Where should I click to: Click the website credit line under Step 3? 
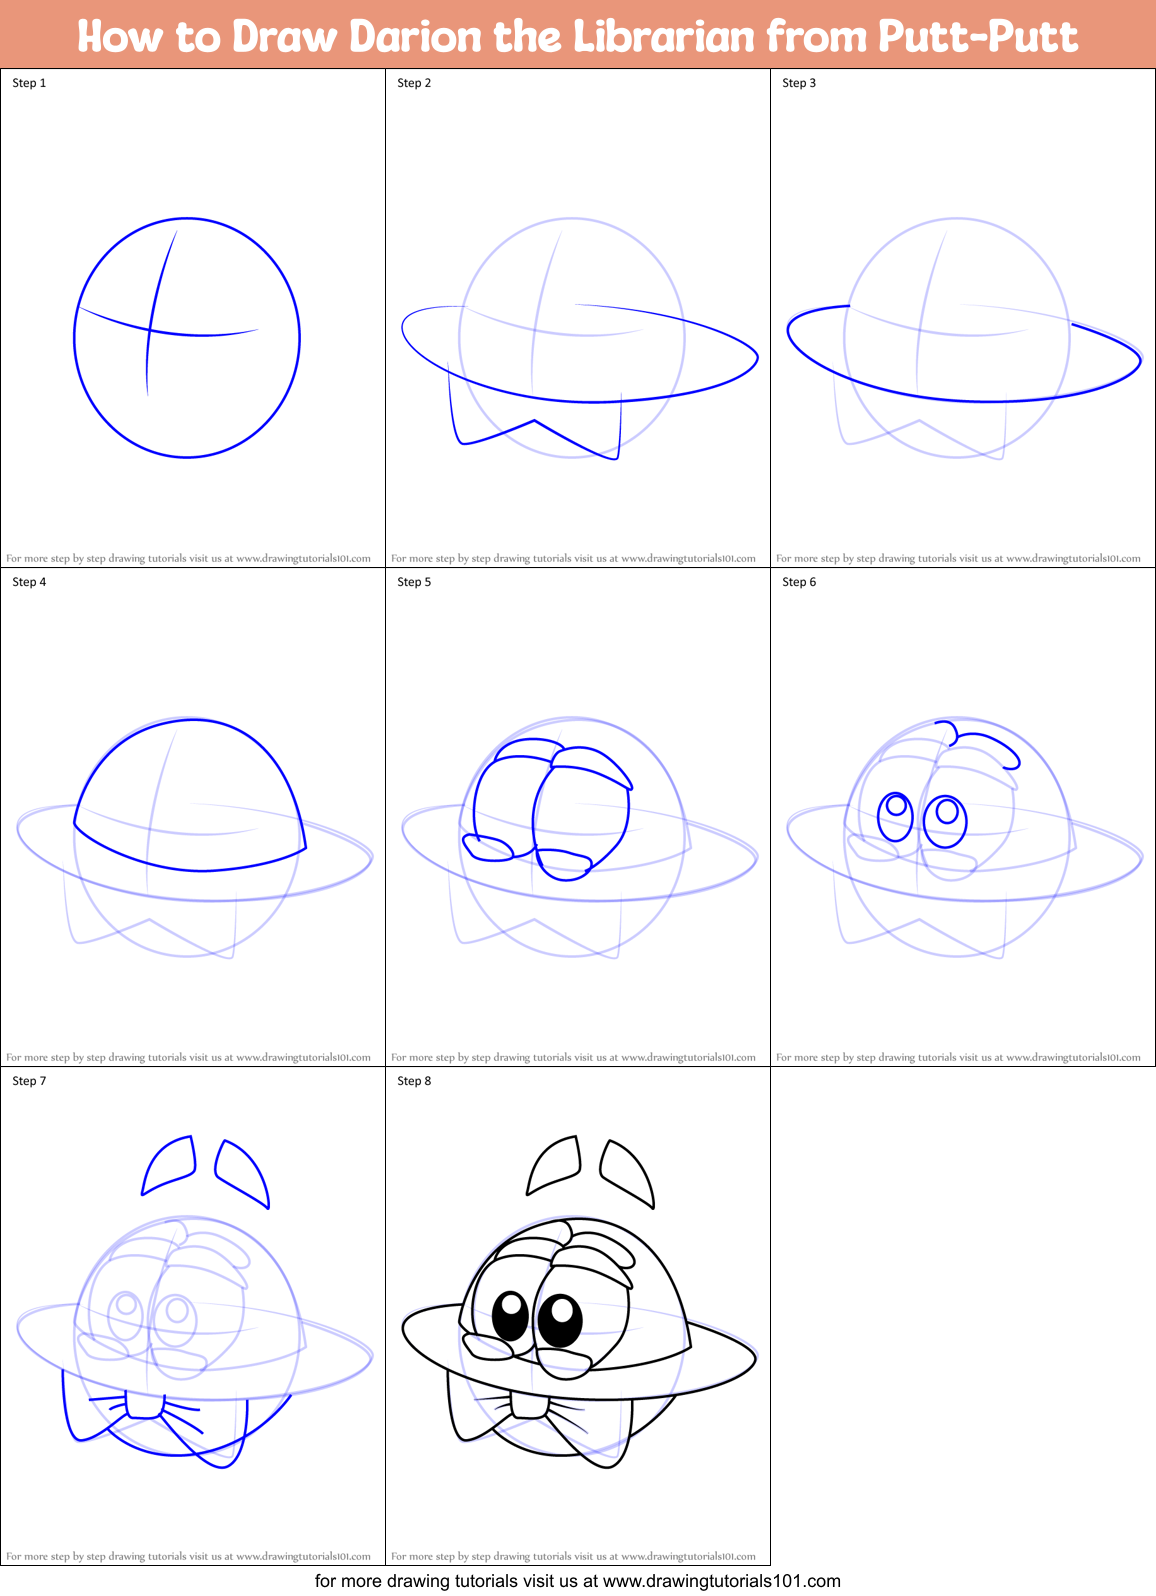[958, 559]
